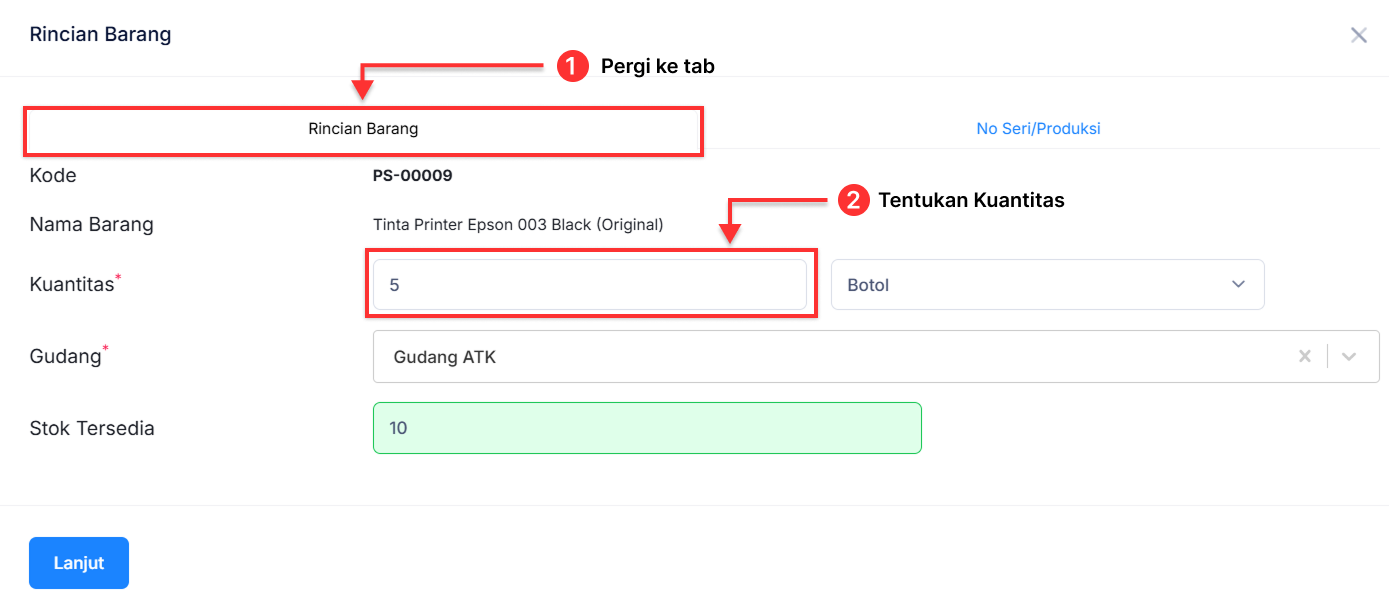Switch to the No Seri/Produksi tab
Image resolution: width=1389 pixels, height=612 pixels.
point(1038,128)
